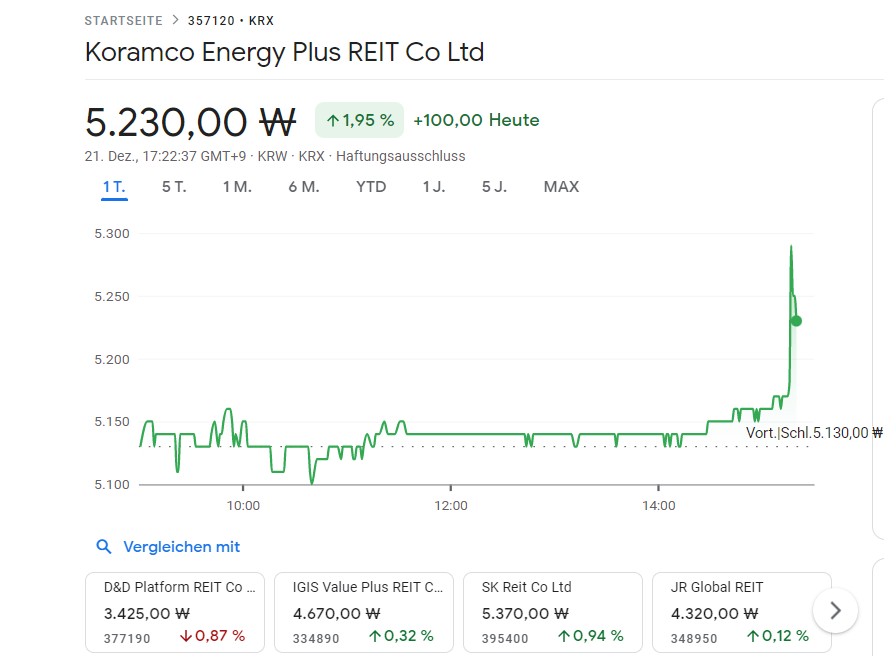Open the JR Global REIT card

coord(741,612)
